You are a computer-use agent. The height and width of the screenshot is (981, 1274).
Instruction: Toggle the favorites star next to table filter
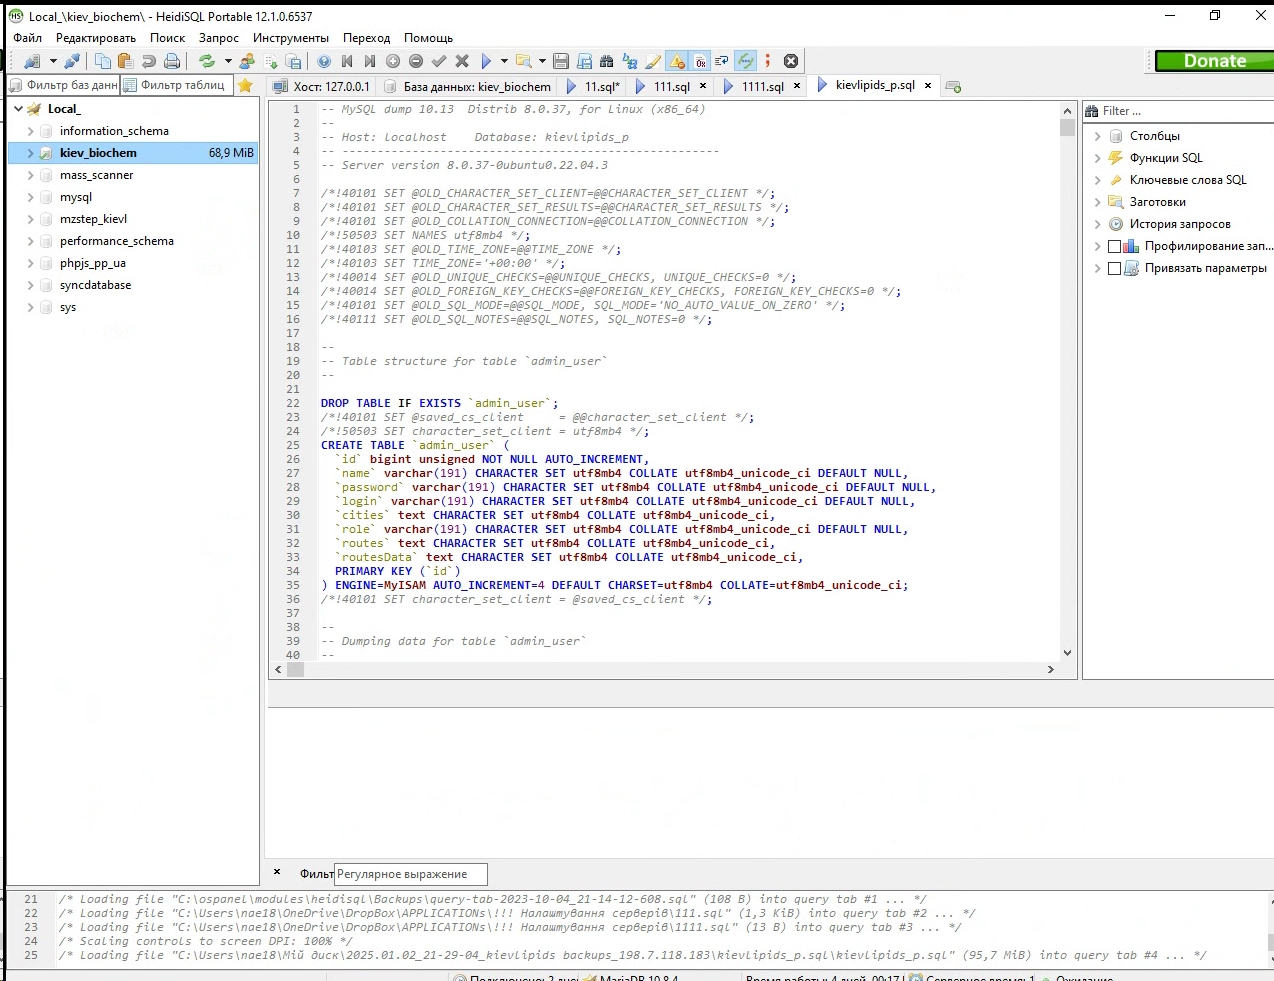243,85
